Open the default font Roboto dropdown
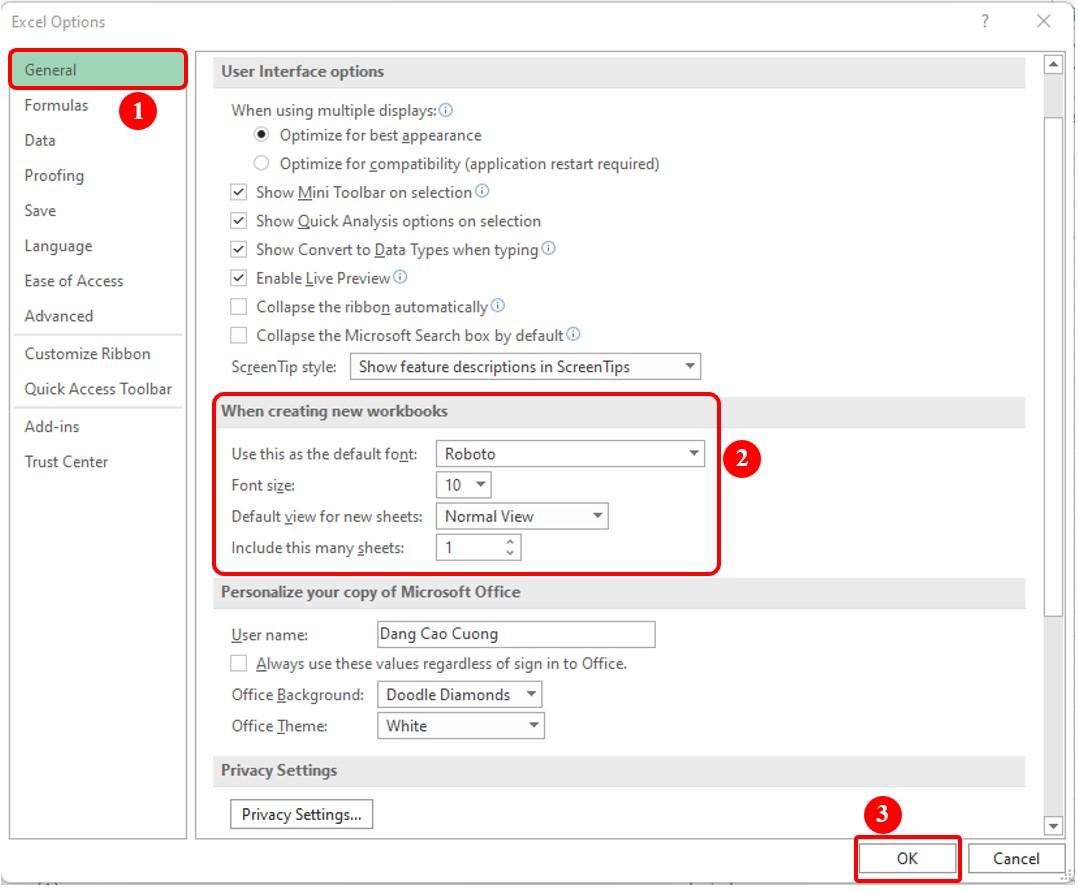Image resolution: width=1078 pixels, height=891 pixels. [x=570, y=453]
